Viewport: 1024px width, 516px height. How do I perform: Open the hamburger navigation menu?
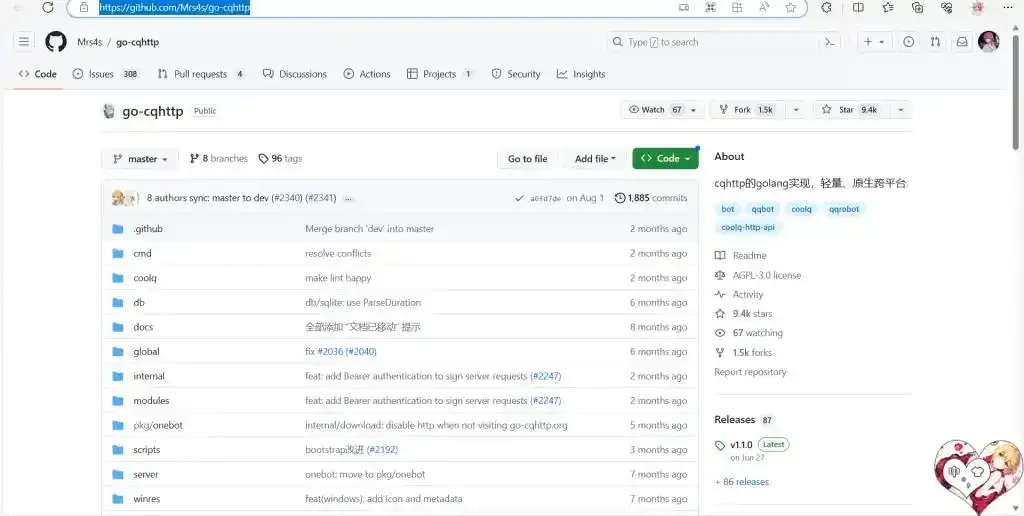24,42
